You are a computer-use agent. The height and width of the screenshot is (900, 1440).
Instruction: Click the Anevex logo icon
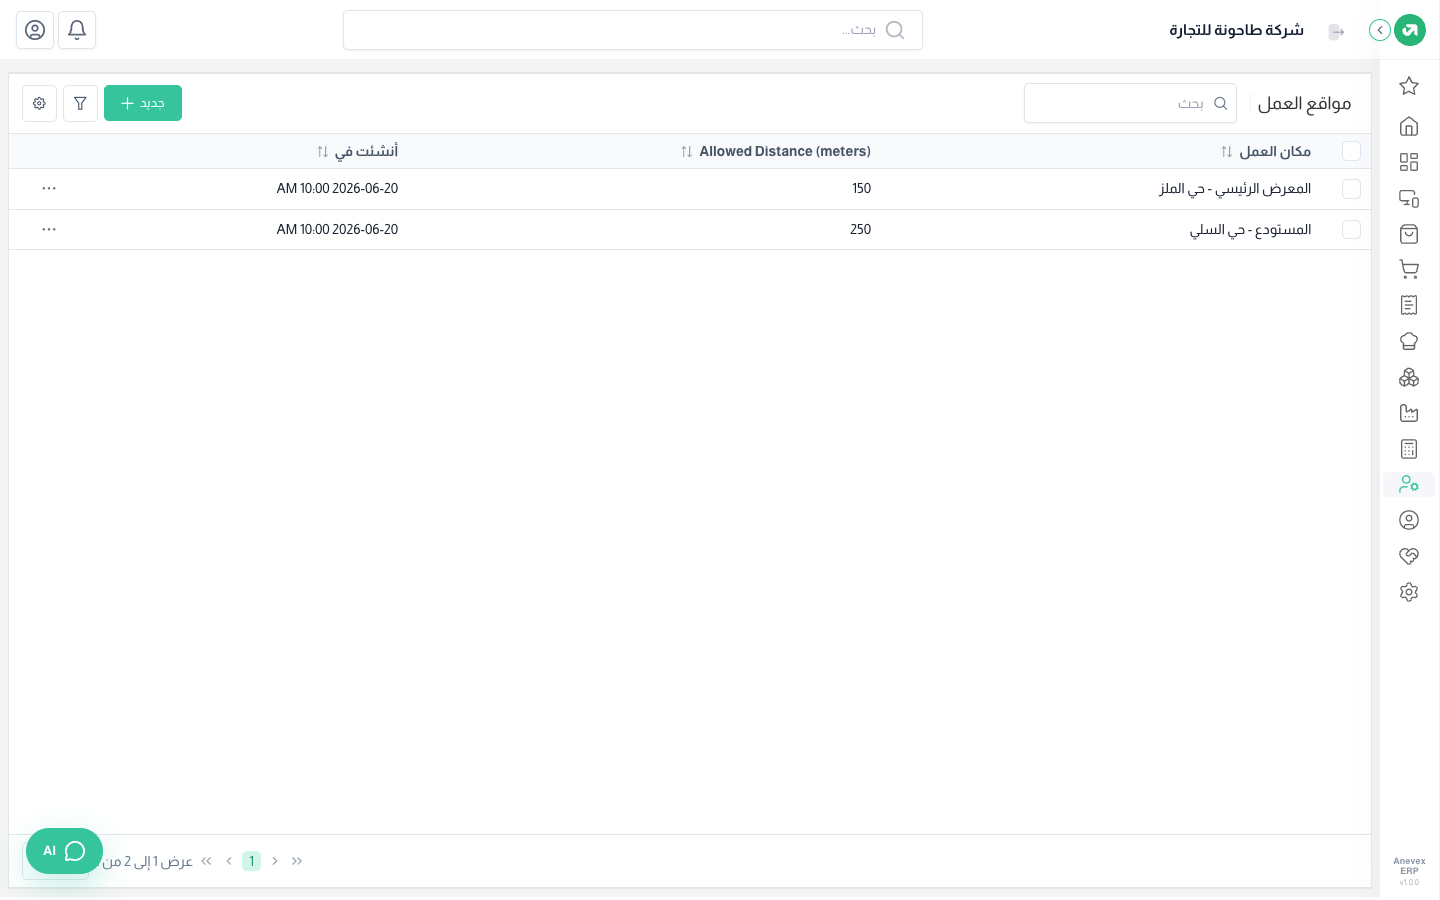(1410, 30)
